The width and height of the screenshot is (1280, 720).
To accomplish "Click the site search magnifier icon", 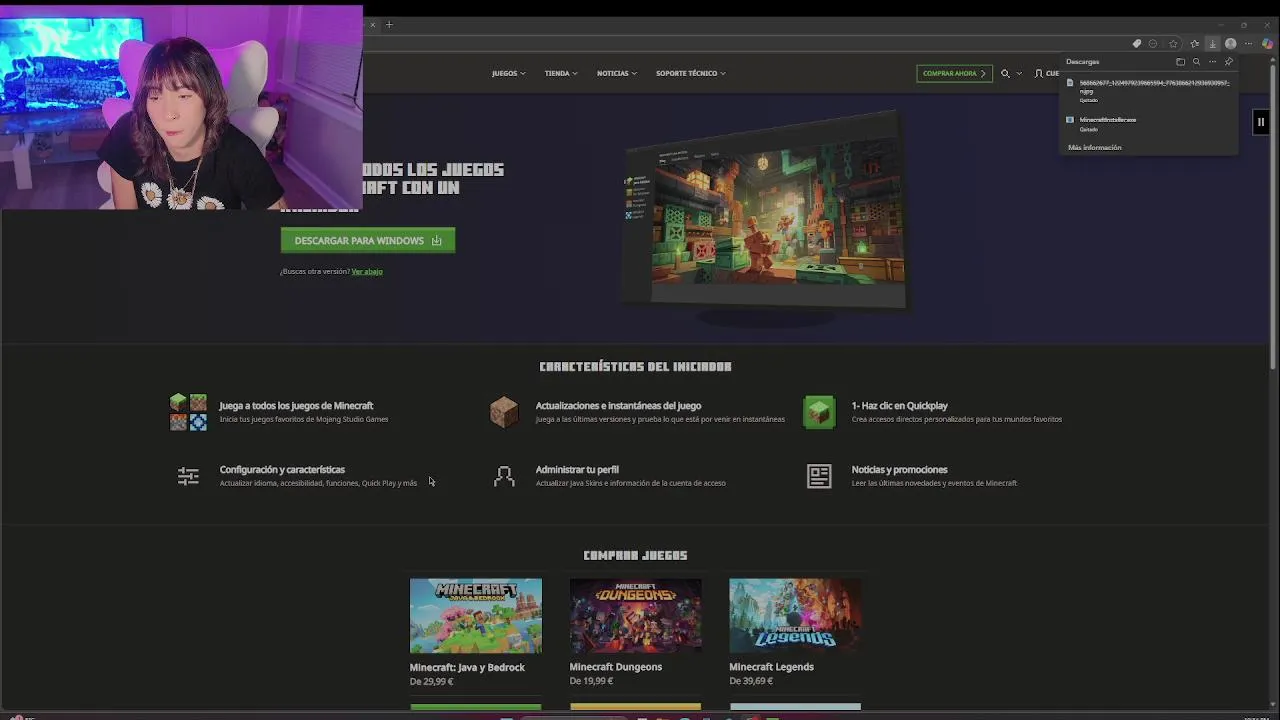I will [1005, 73].
